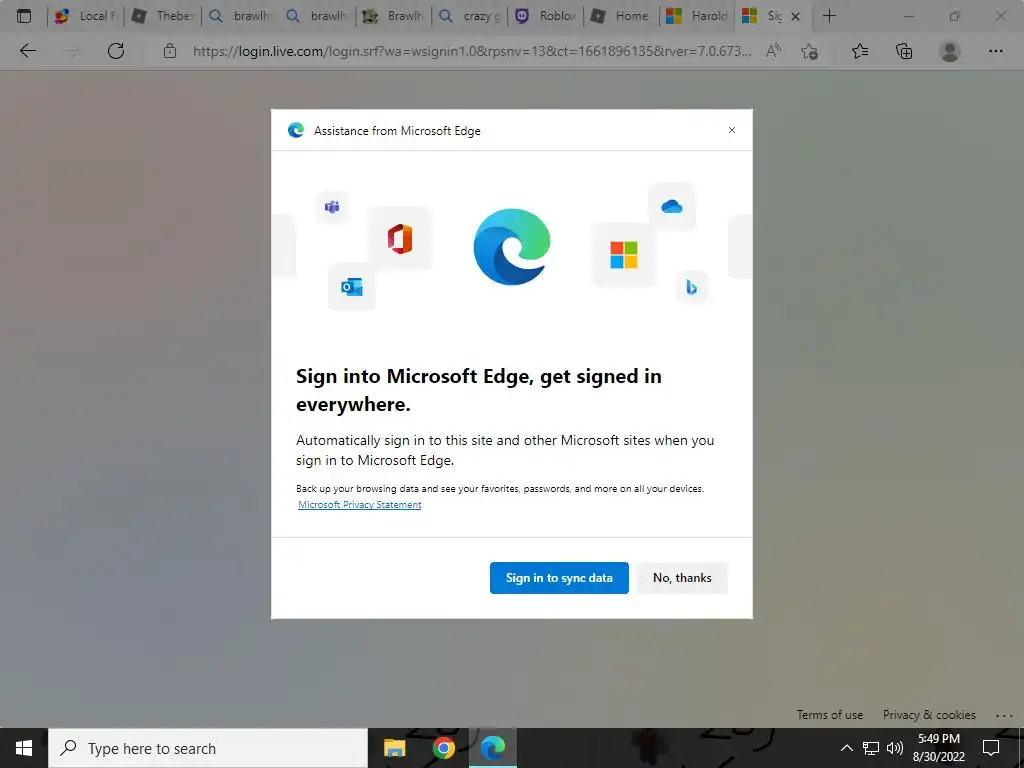This screenshot has height=768, width=1024.
Task: Switch to the Thebes tab
Action: (x=163, y=16)
